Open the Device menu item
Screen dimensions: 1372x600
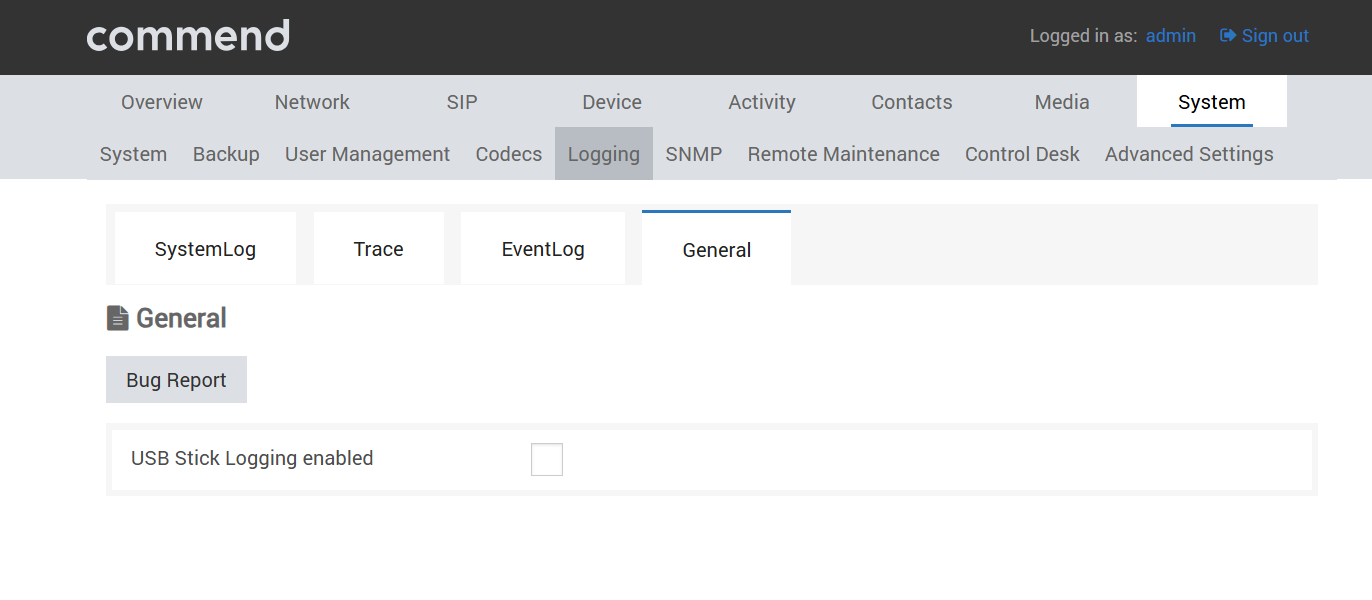coord(612,102)
